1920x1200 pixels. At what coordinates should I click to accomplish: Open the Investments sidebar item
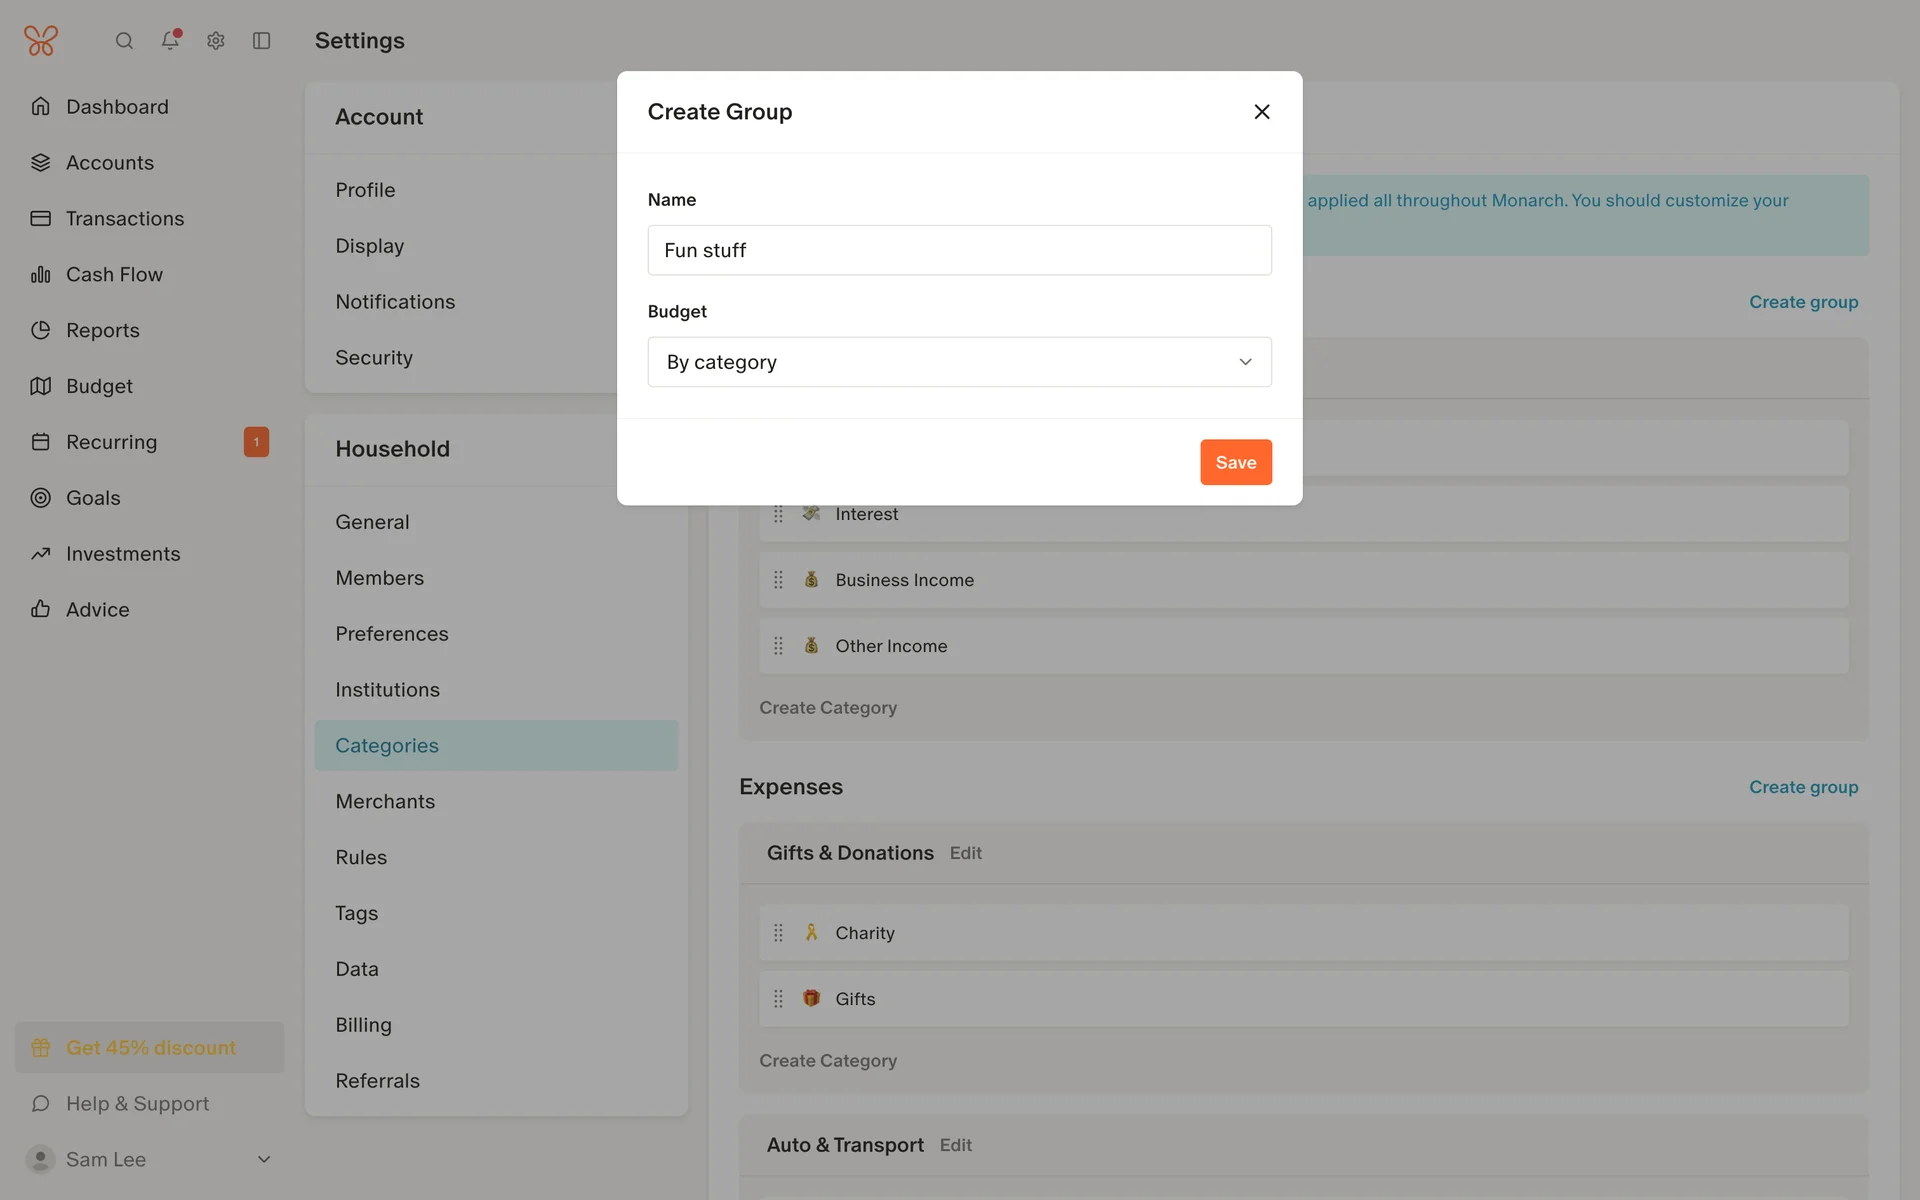pos(123,553)
